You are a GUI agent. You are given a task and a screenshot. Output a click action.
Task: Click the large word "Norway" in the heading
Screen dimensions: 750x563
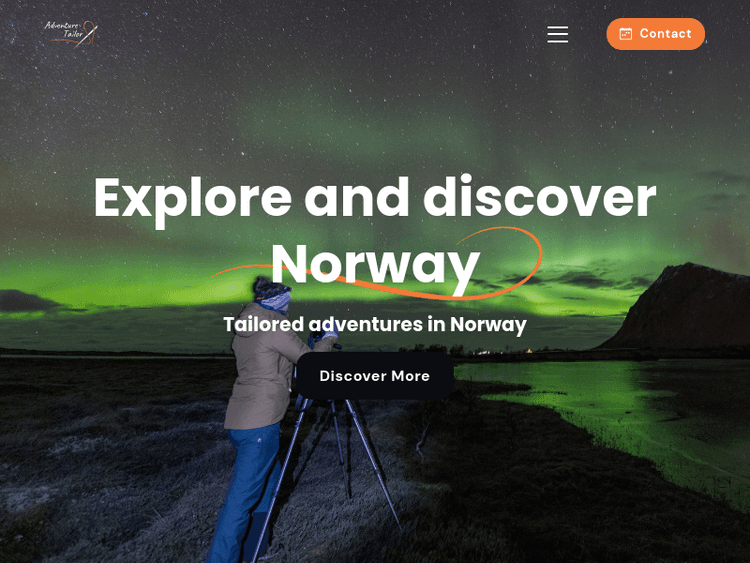coord(375,265)
